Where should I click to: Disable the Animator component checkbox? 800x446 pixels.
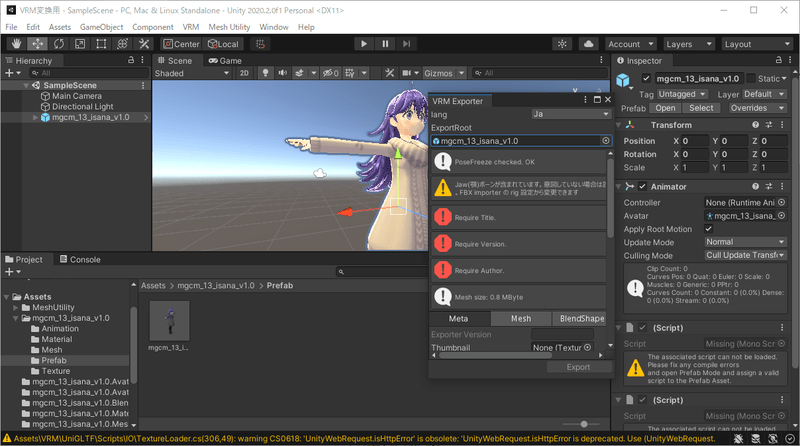(x=642, y=187)
